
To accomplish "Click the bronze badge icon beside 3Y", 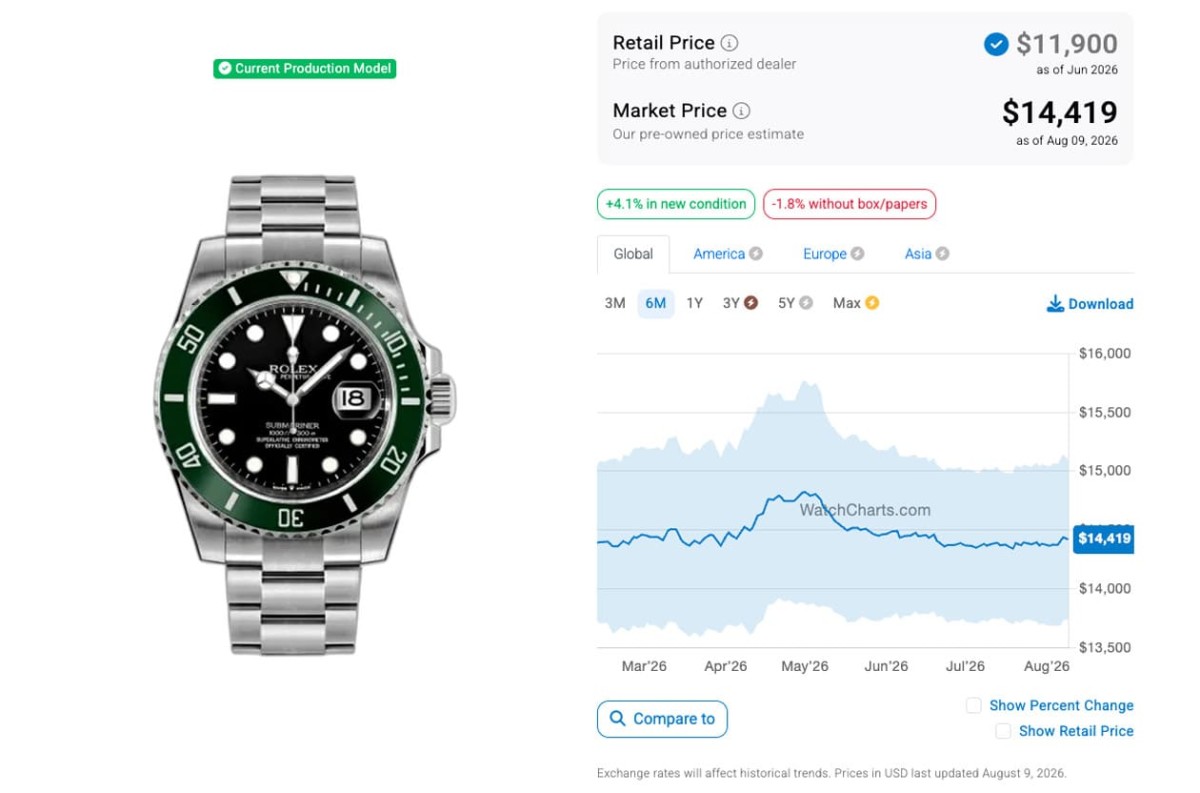I will pos(751,303).
